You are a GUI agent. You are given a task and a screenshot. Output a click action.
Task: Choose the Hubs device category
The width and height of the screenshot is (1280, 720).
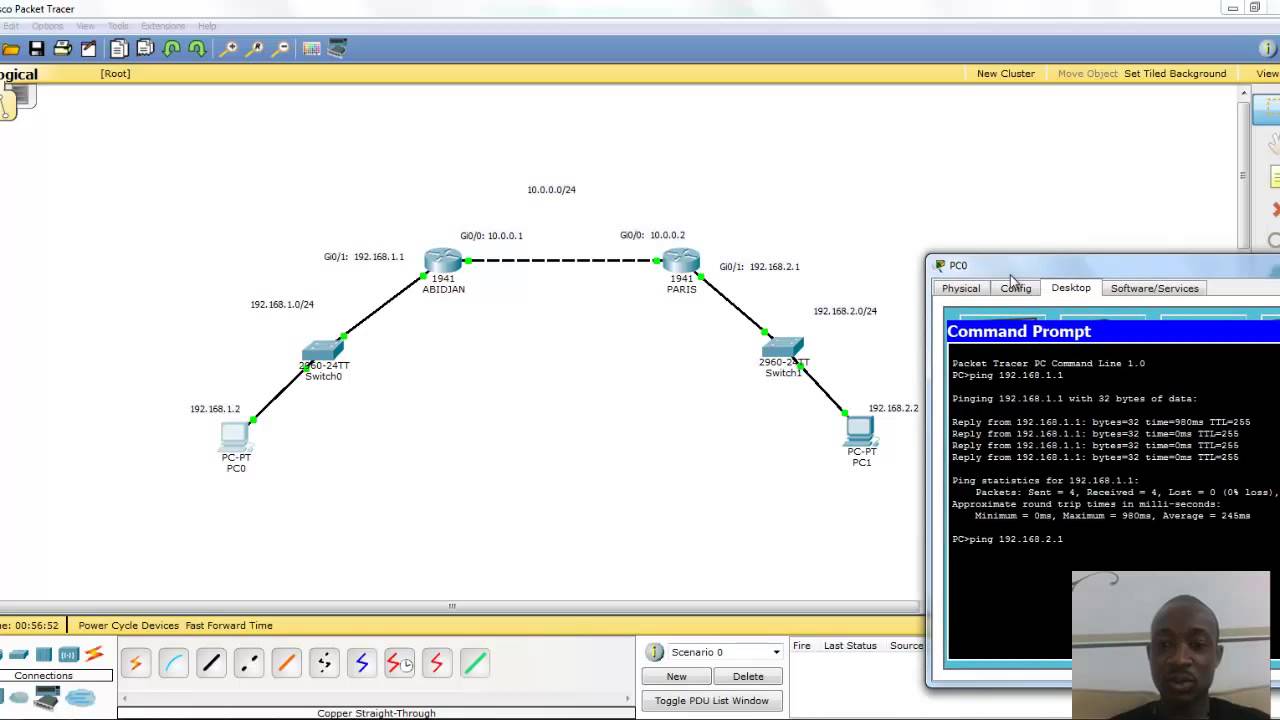pyautogui.click(x=43, y=654)
